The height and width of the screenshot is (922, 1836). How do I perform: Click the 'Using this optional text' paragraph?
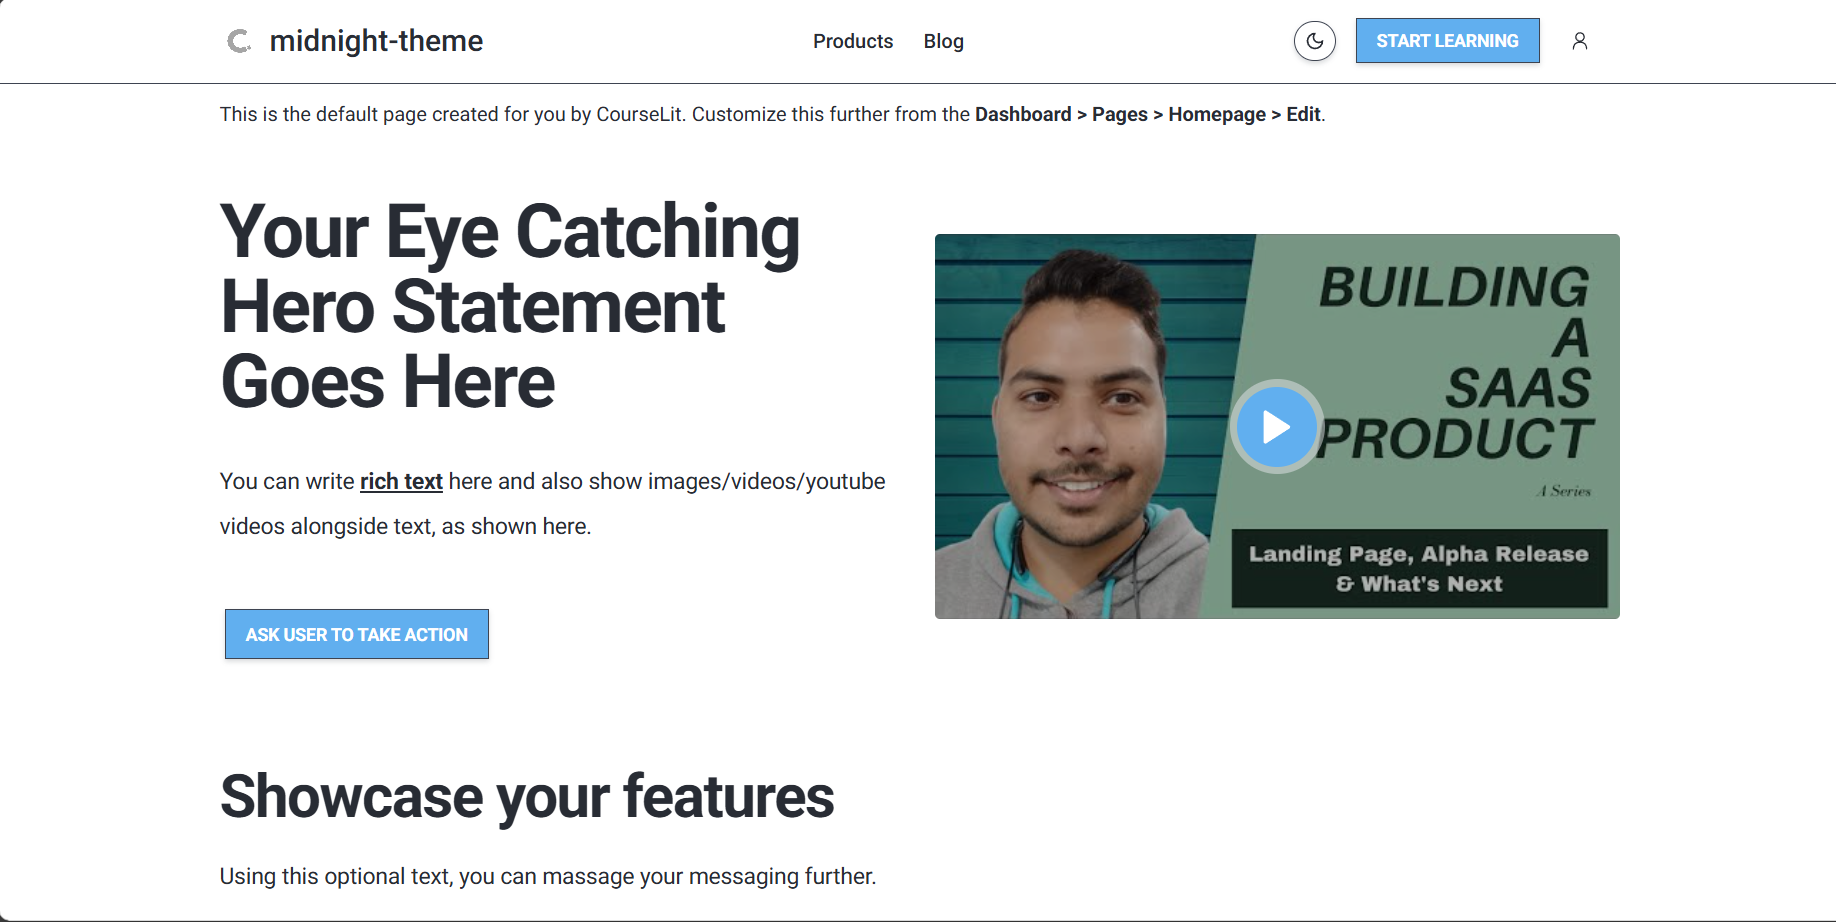click(x=547, y=877)
